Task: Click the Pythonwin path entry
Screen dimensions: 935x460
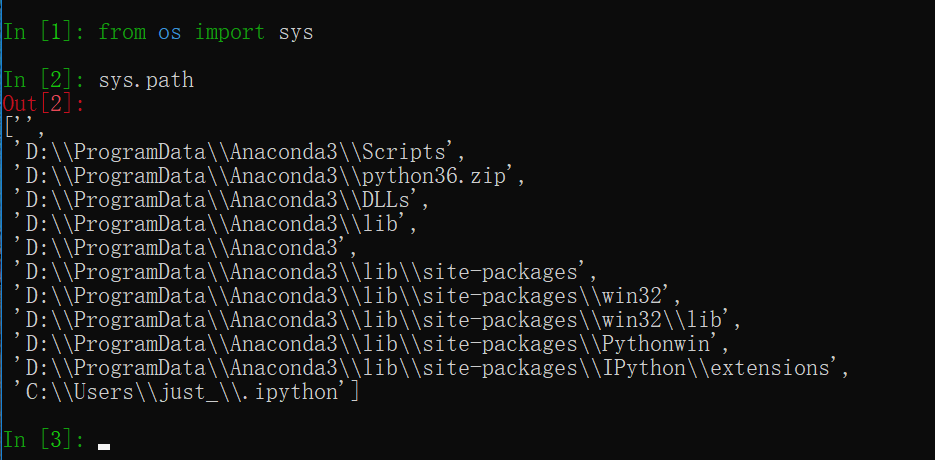Action: click(371, 344)
